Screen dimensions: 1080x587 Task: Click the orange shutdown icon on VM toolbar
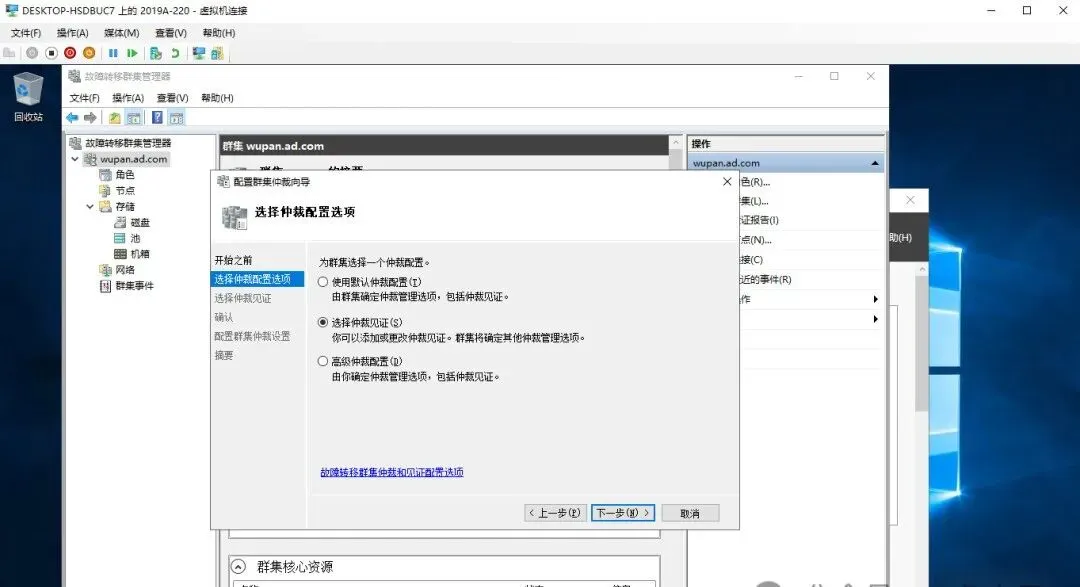(x=89, y=52)
